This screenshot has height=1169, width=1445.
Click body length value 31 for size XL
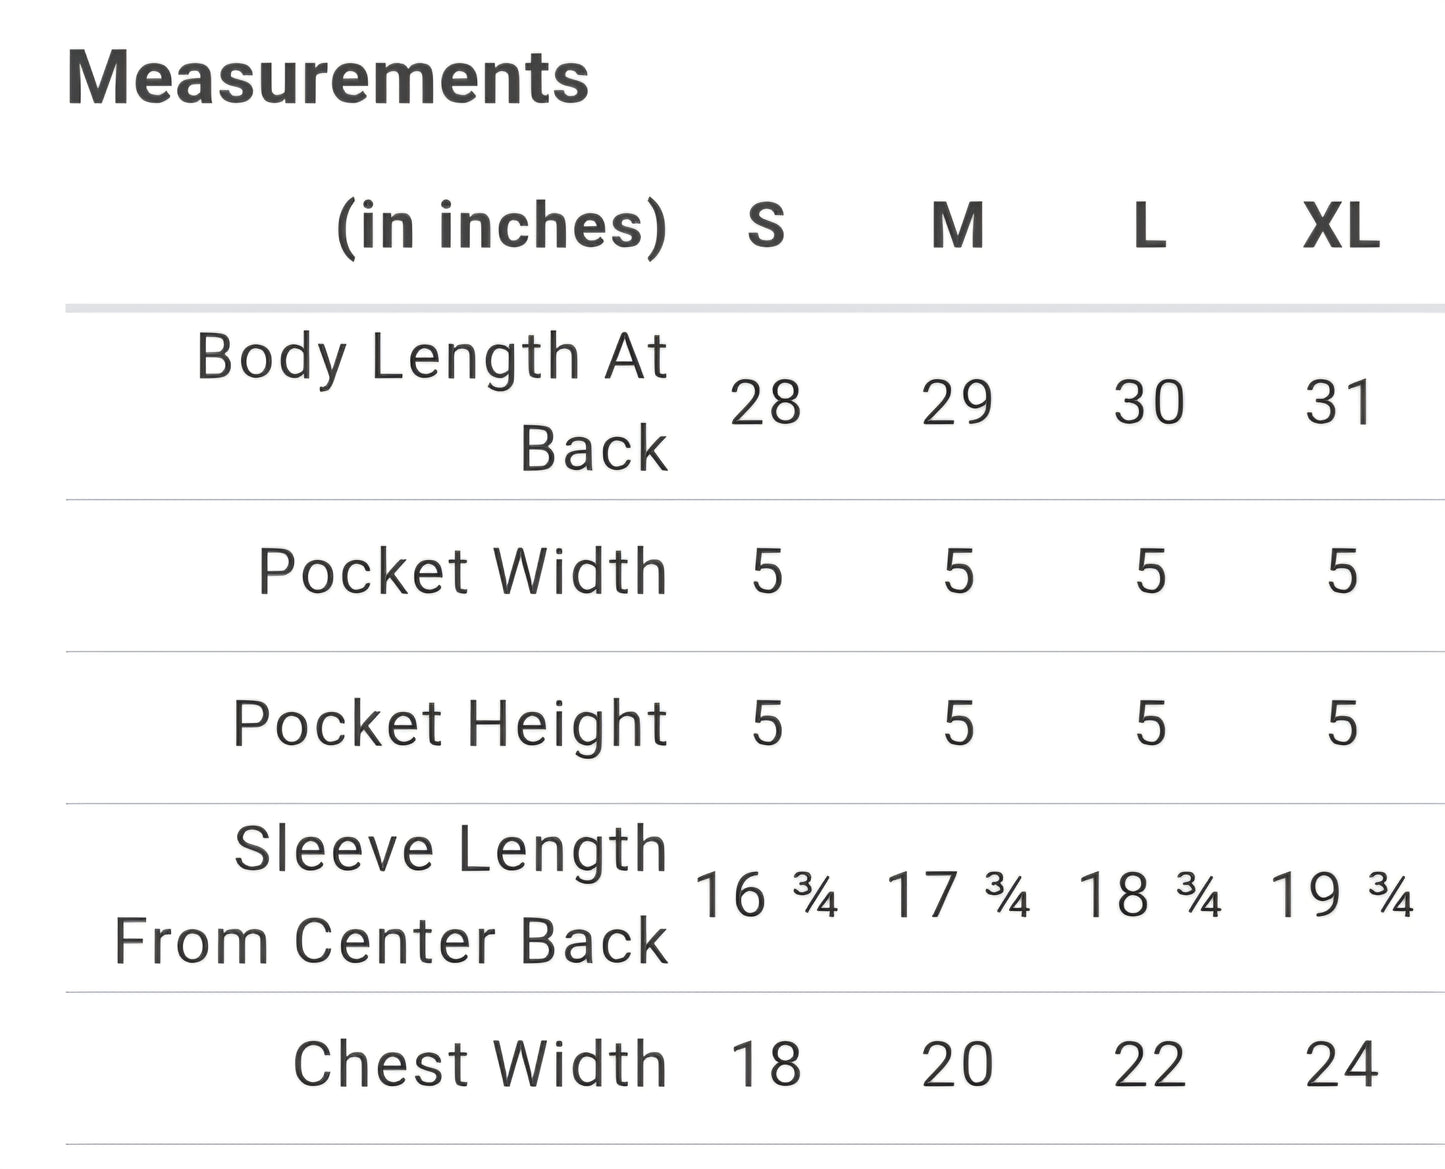(x=1342, y=403)
